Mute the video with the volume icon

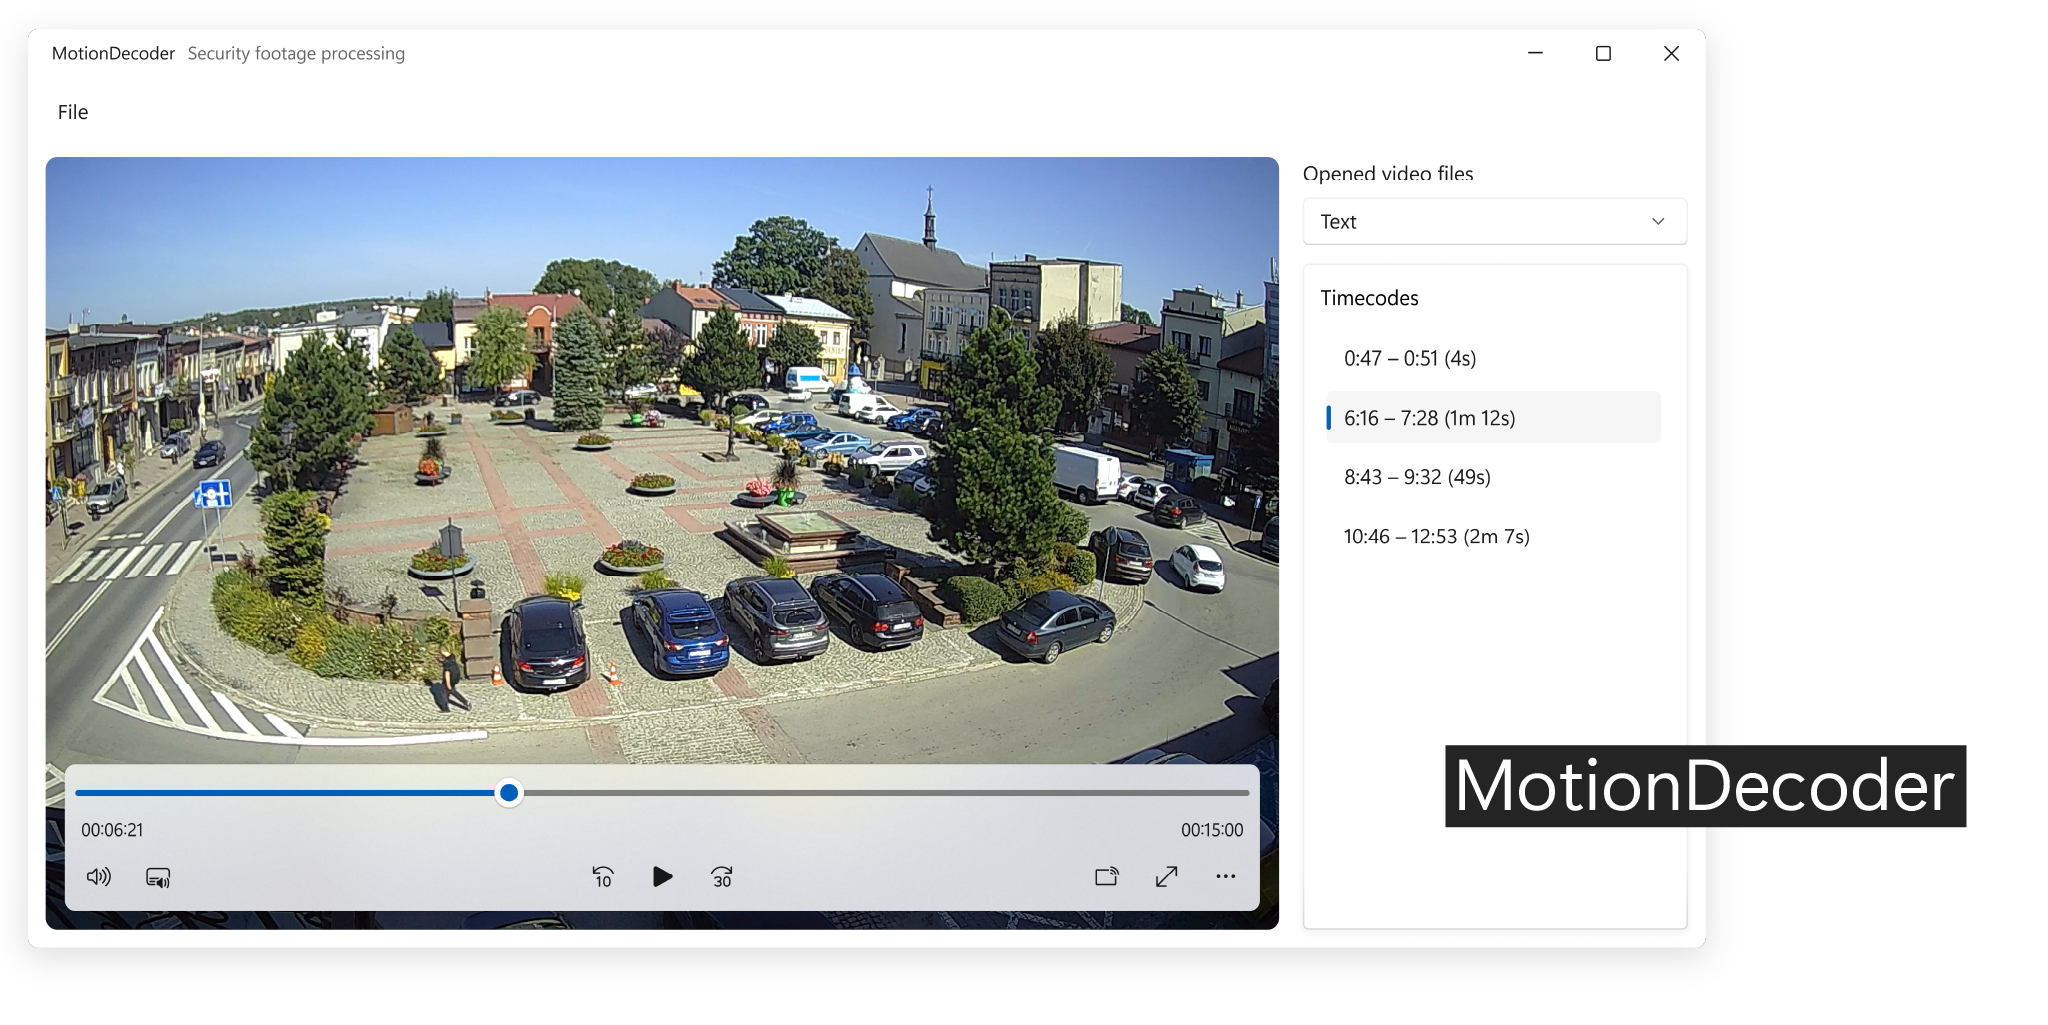99,877
